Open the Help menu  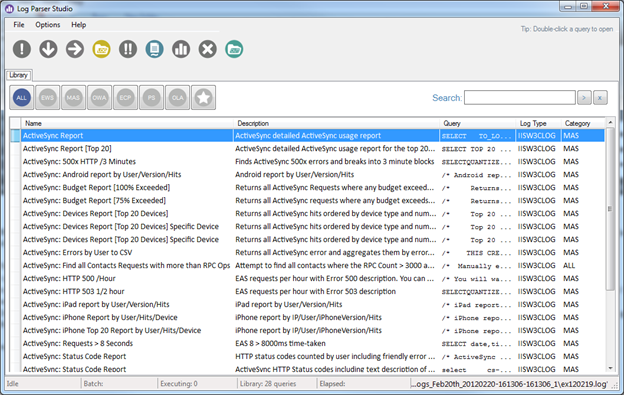78,25
